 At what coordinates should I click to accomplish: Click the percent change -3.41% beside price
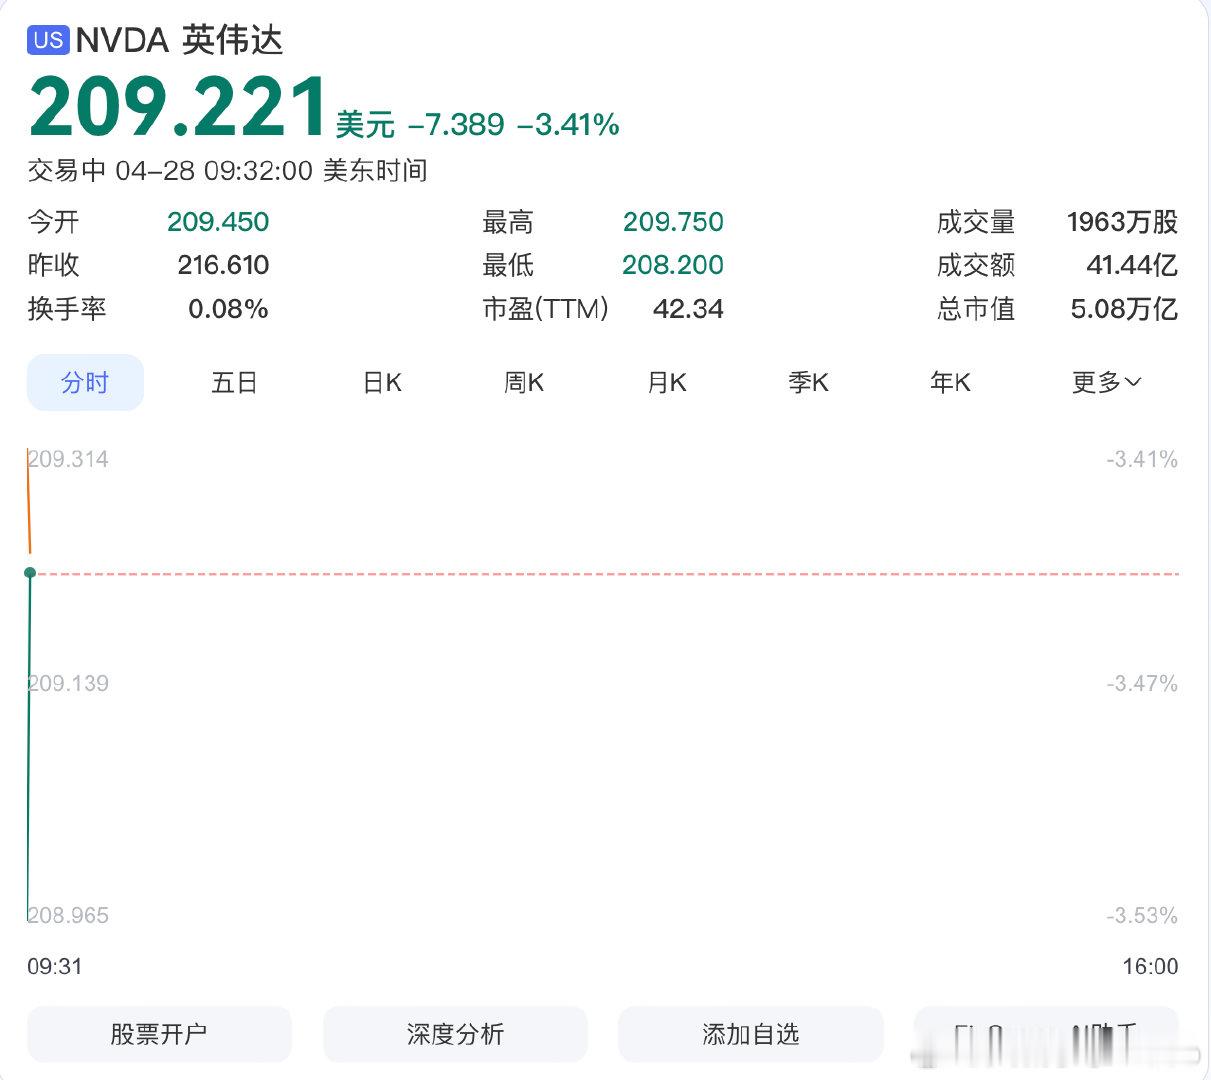pyautogui.click(x=568, y=125)
